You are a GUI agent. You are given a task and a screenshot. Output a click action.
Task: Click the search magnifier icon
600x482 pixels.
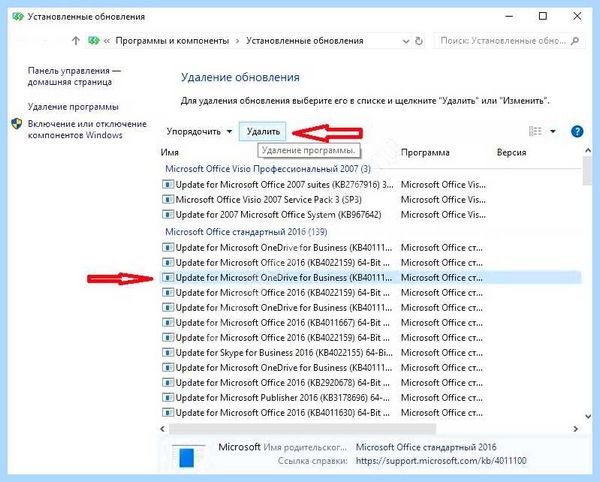click(x=575, y=41)
